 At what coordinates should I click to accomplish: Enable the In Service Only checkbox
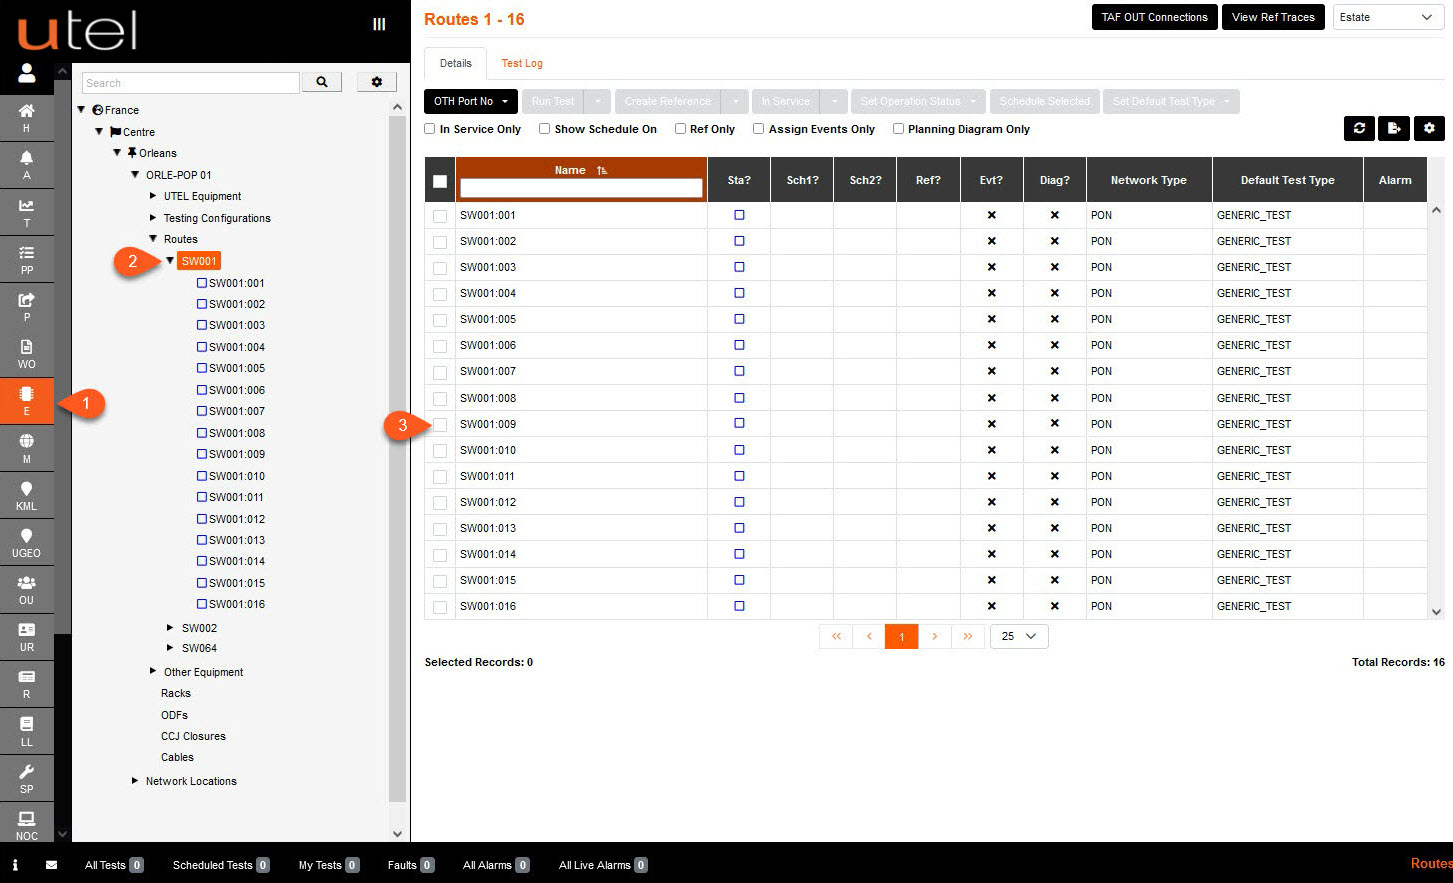click(x=430, y=129)
